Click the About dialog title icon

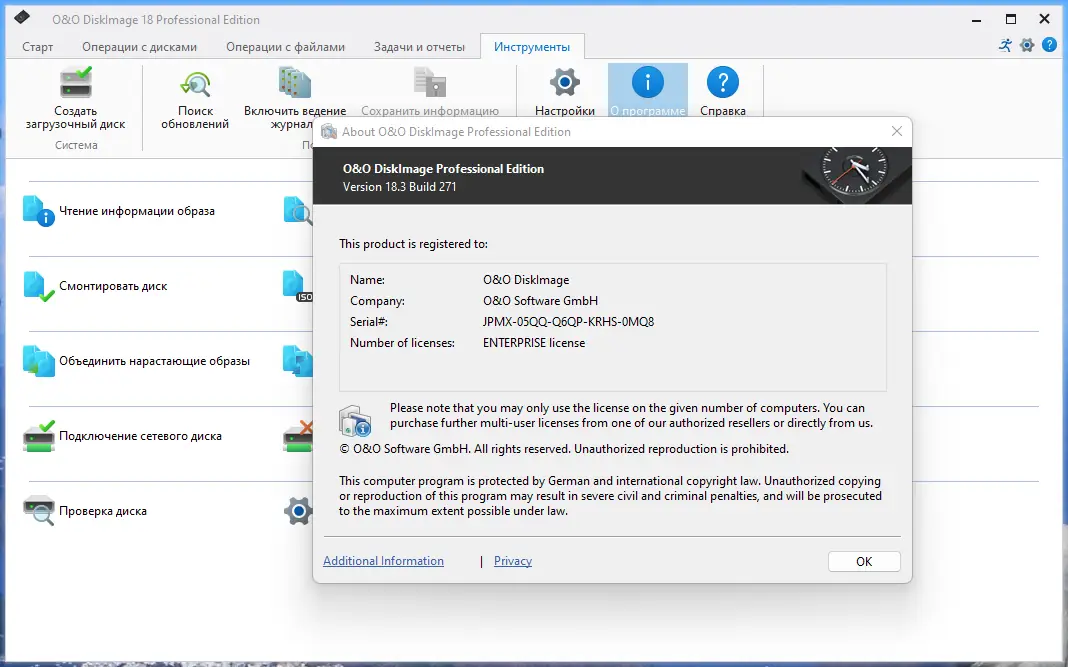(329, 131)
